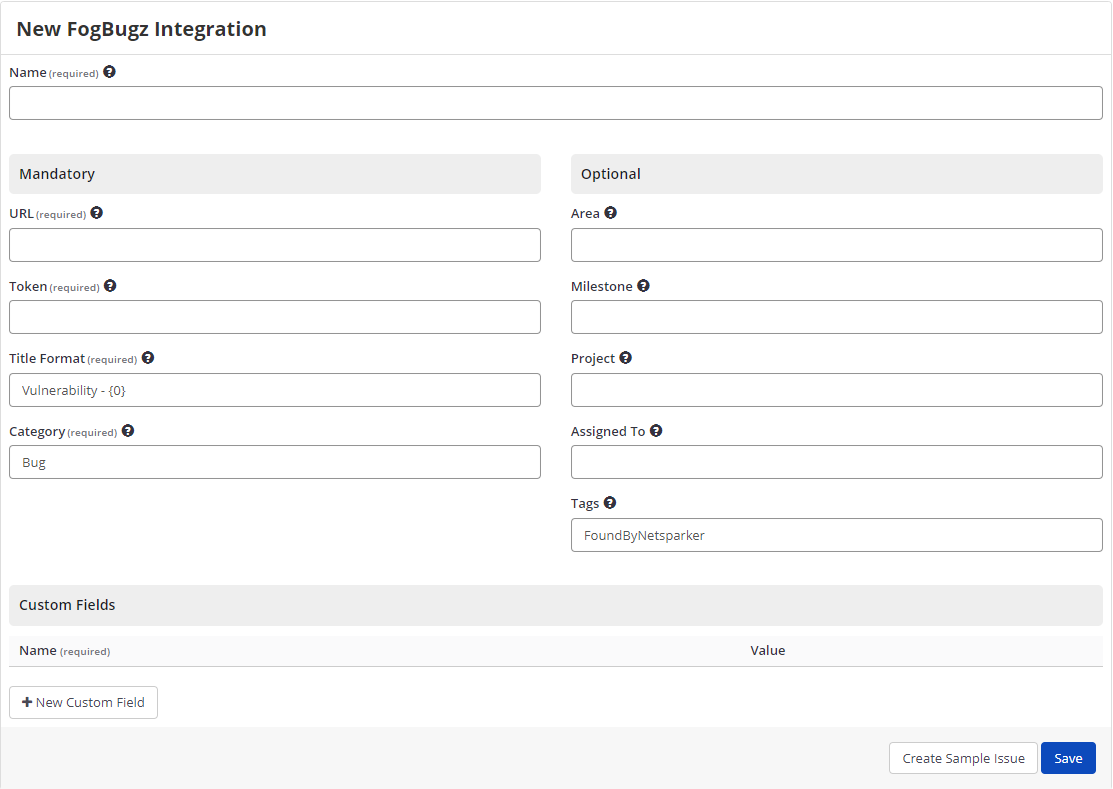View the Project field help icon
Image resolution: width=1113 pixels, height=789 pixels.
coord(625,357)
